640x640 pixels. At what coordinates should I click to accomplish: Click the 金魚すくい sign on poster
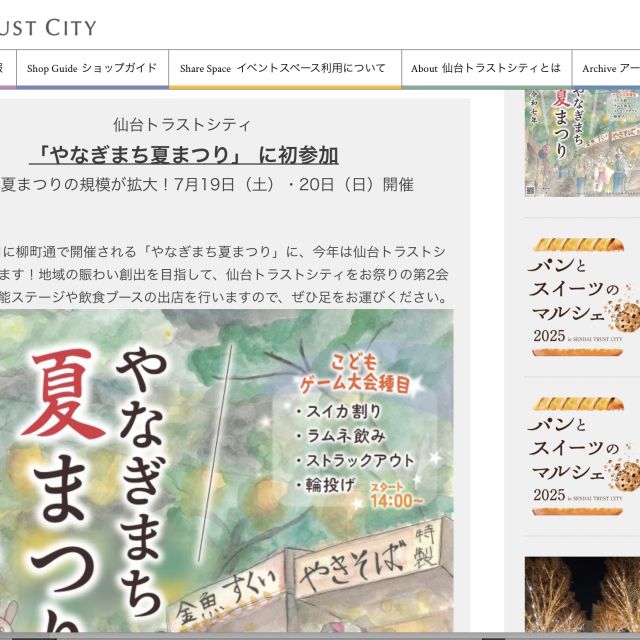pos(229,597)
